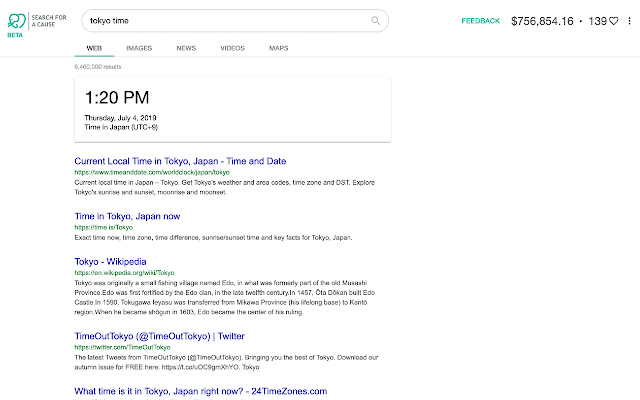
Task: Open the 24TimeZones.com result link
Action: coord(201,391)
